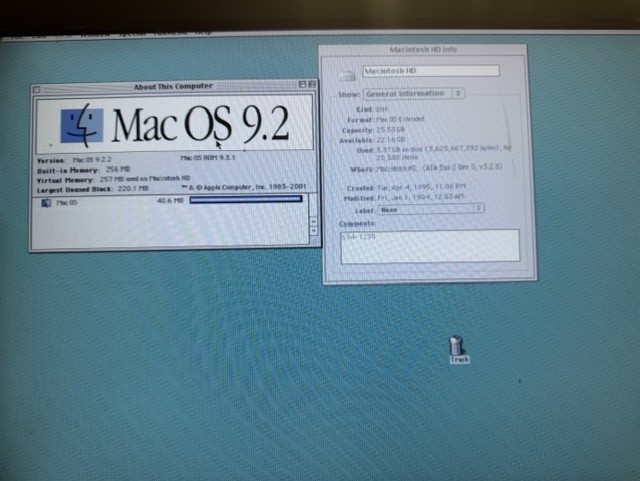640x481 pixels.
Task: Close the About This Computer window
Action: 37,89
